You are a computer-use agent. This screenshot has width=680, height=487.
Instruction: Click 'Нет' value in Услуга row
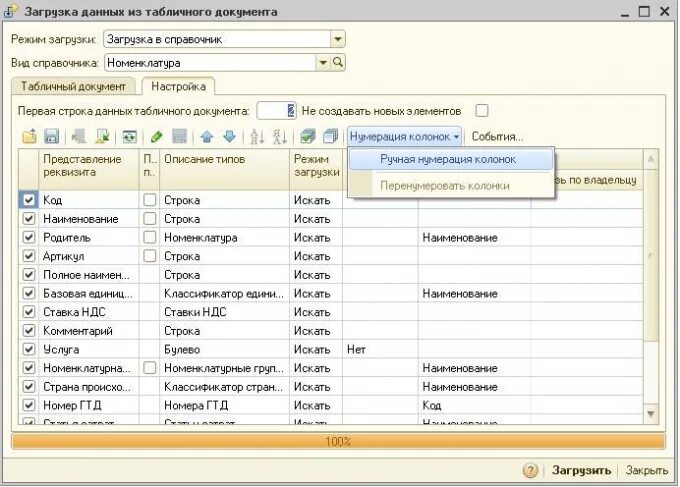[x=380, y=349]
